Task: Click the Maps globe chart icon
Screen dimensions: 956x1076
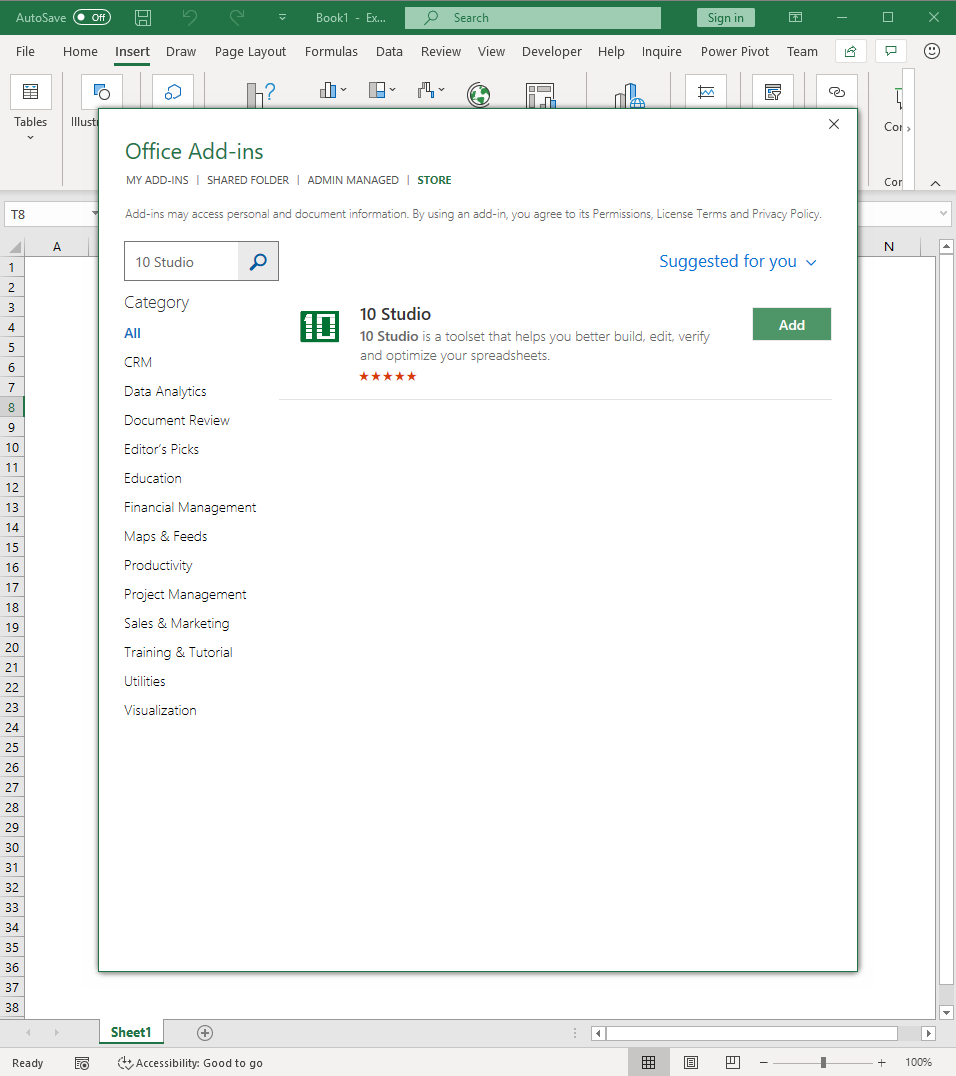Action: [x=478, y=95]
